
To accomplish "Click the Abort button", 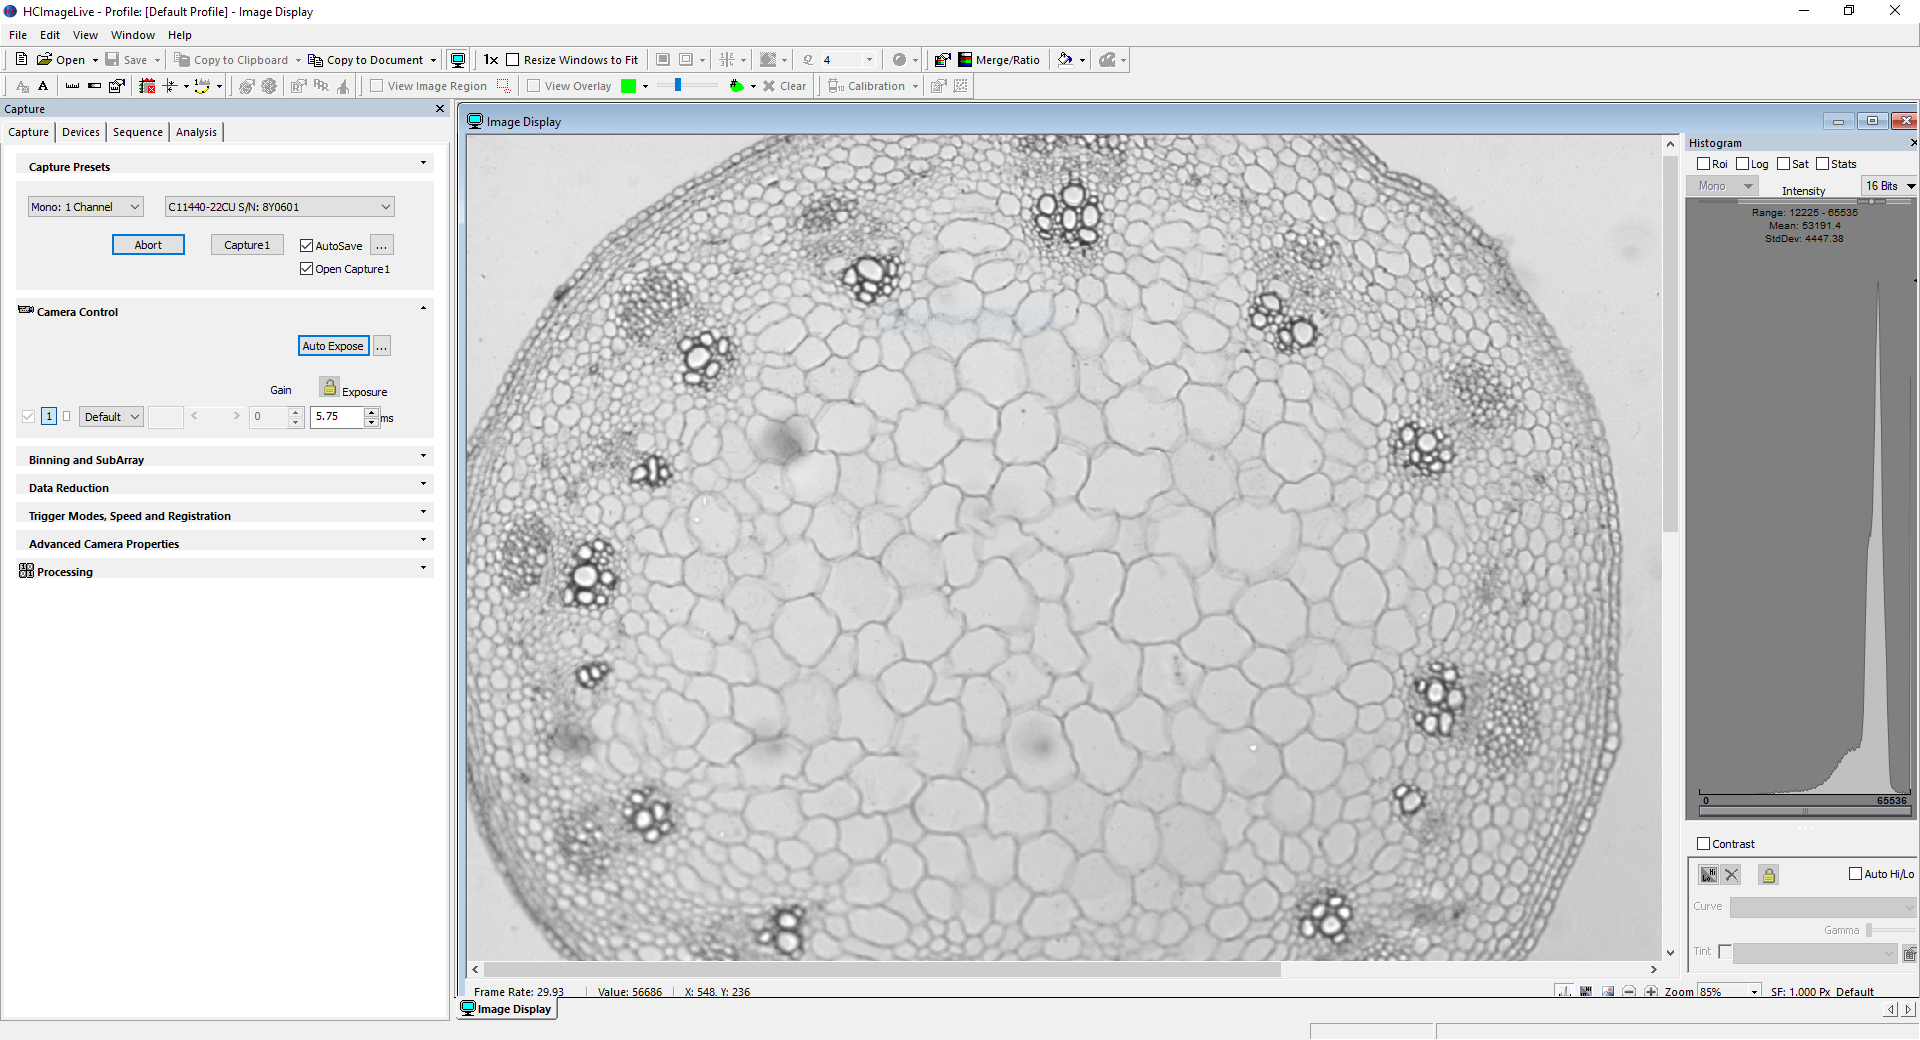I will 148,245.
